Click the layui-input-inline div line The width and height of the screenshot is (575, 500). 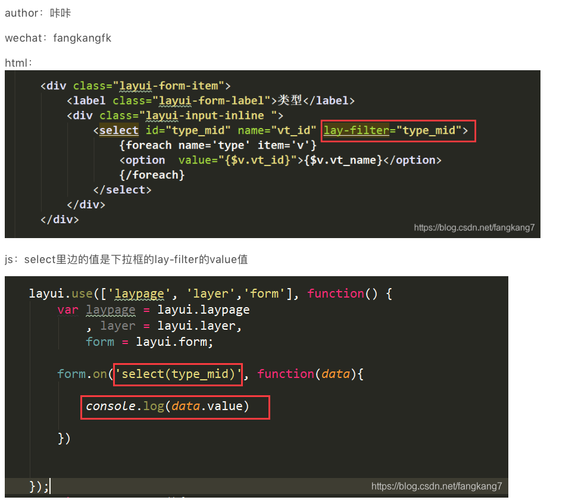tap(175, 116)
